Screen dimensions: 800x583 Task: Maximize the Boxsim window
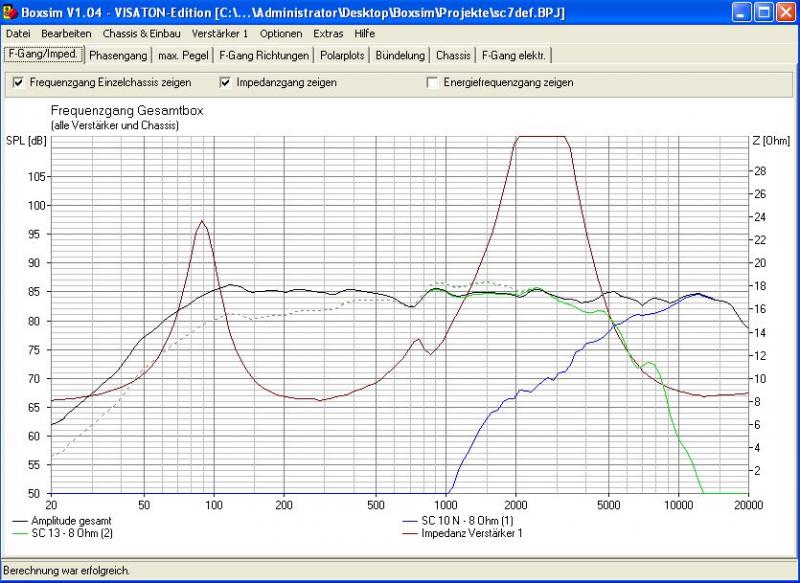tap(762, 13)
